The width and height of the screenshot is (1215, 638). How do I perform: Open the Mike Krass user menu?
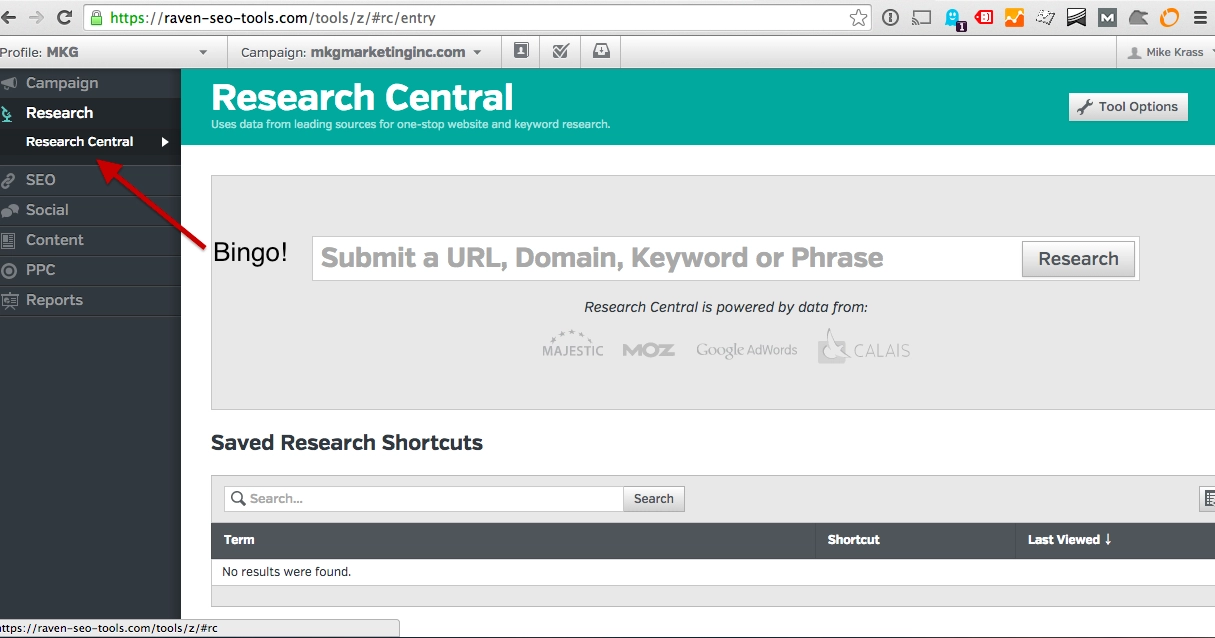coord(1168,52)
